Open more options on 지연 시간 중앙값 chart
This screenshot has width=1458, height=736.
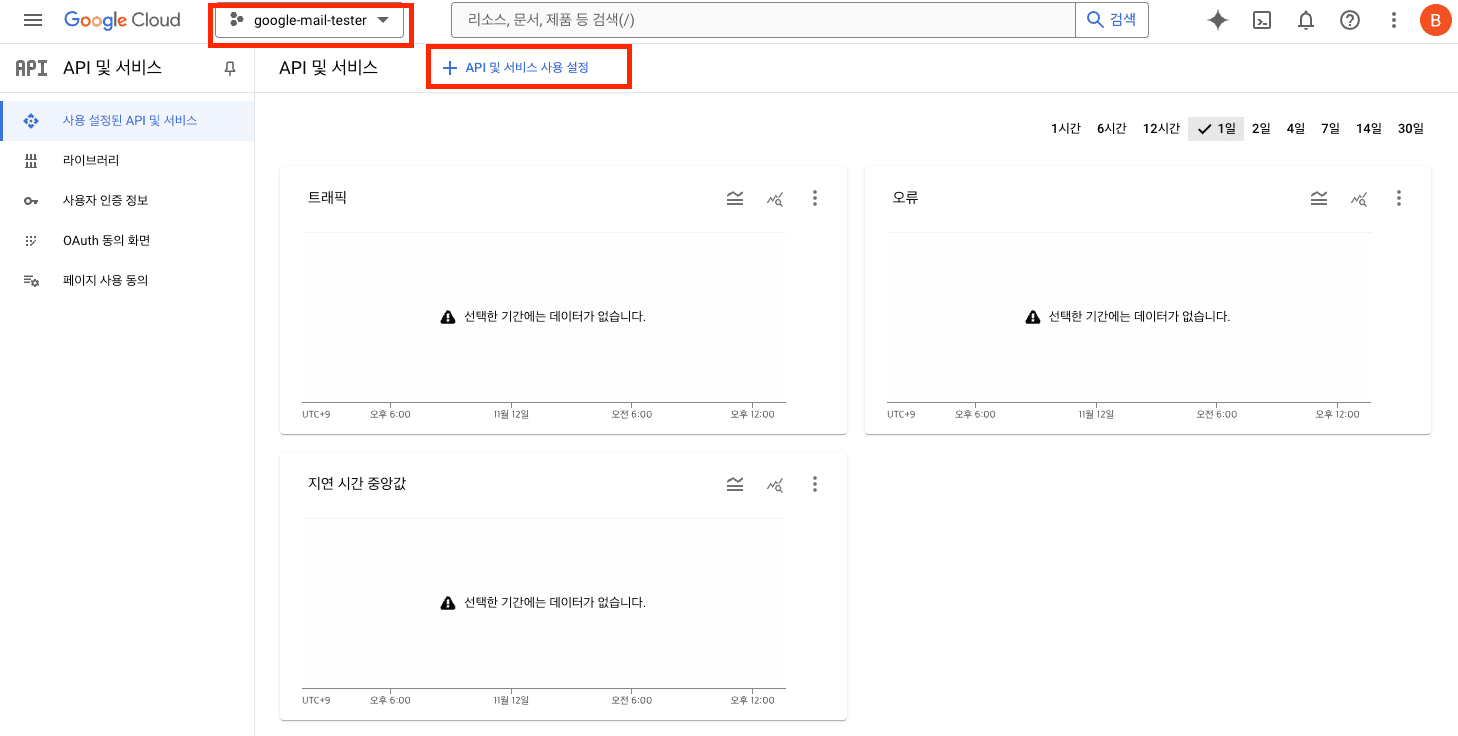(815, 484)
